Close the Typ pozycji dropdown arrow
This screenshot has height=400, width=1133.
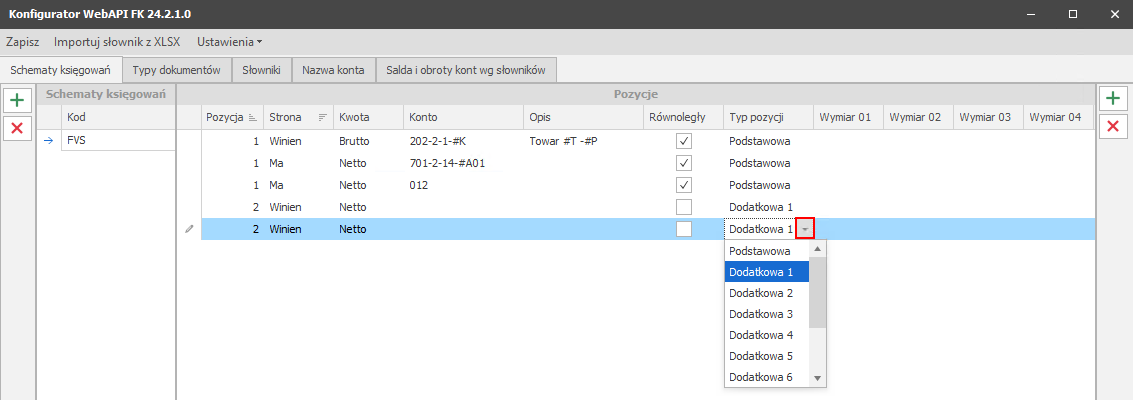805,229
